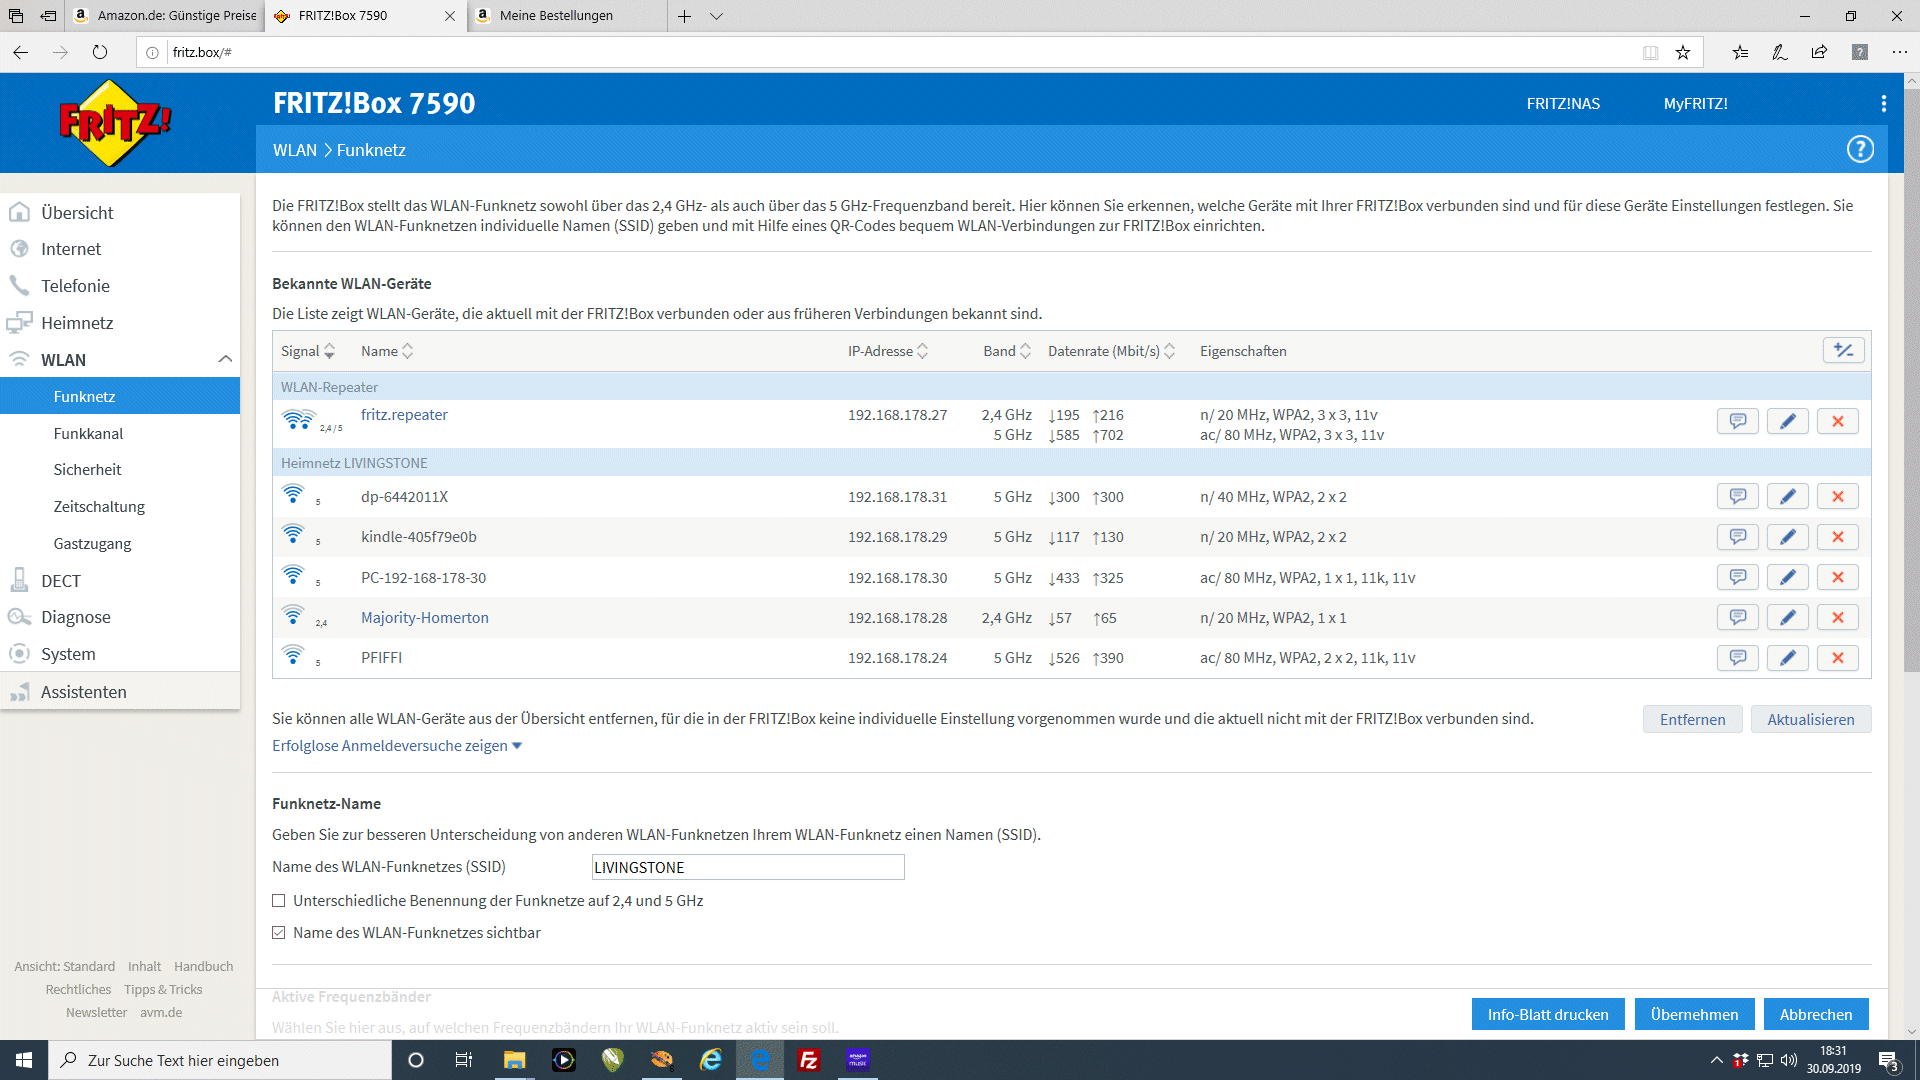Open the fritz.repeater device link
Image resolution: width=1920 pixels, height=1080 pixels.
click(x=404, y=415)
